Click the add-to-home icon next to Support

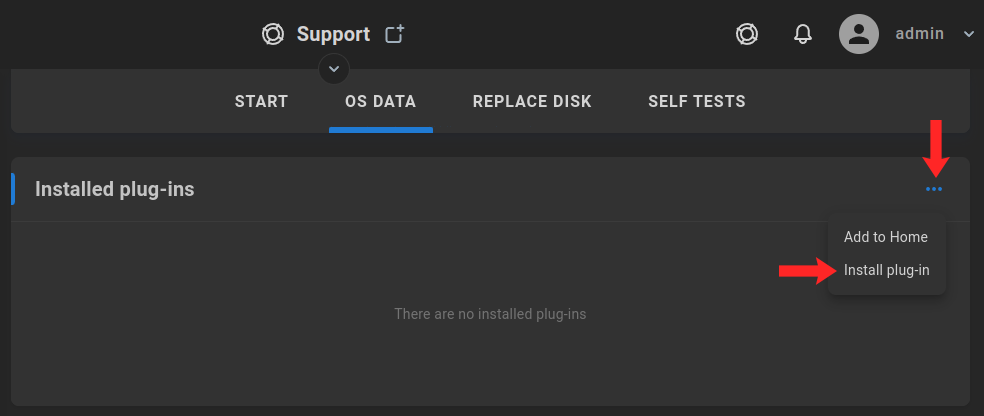[395, 34]
